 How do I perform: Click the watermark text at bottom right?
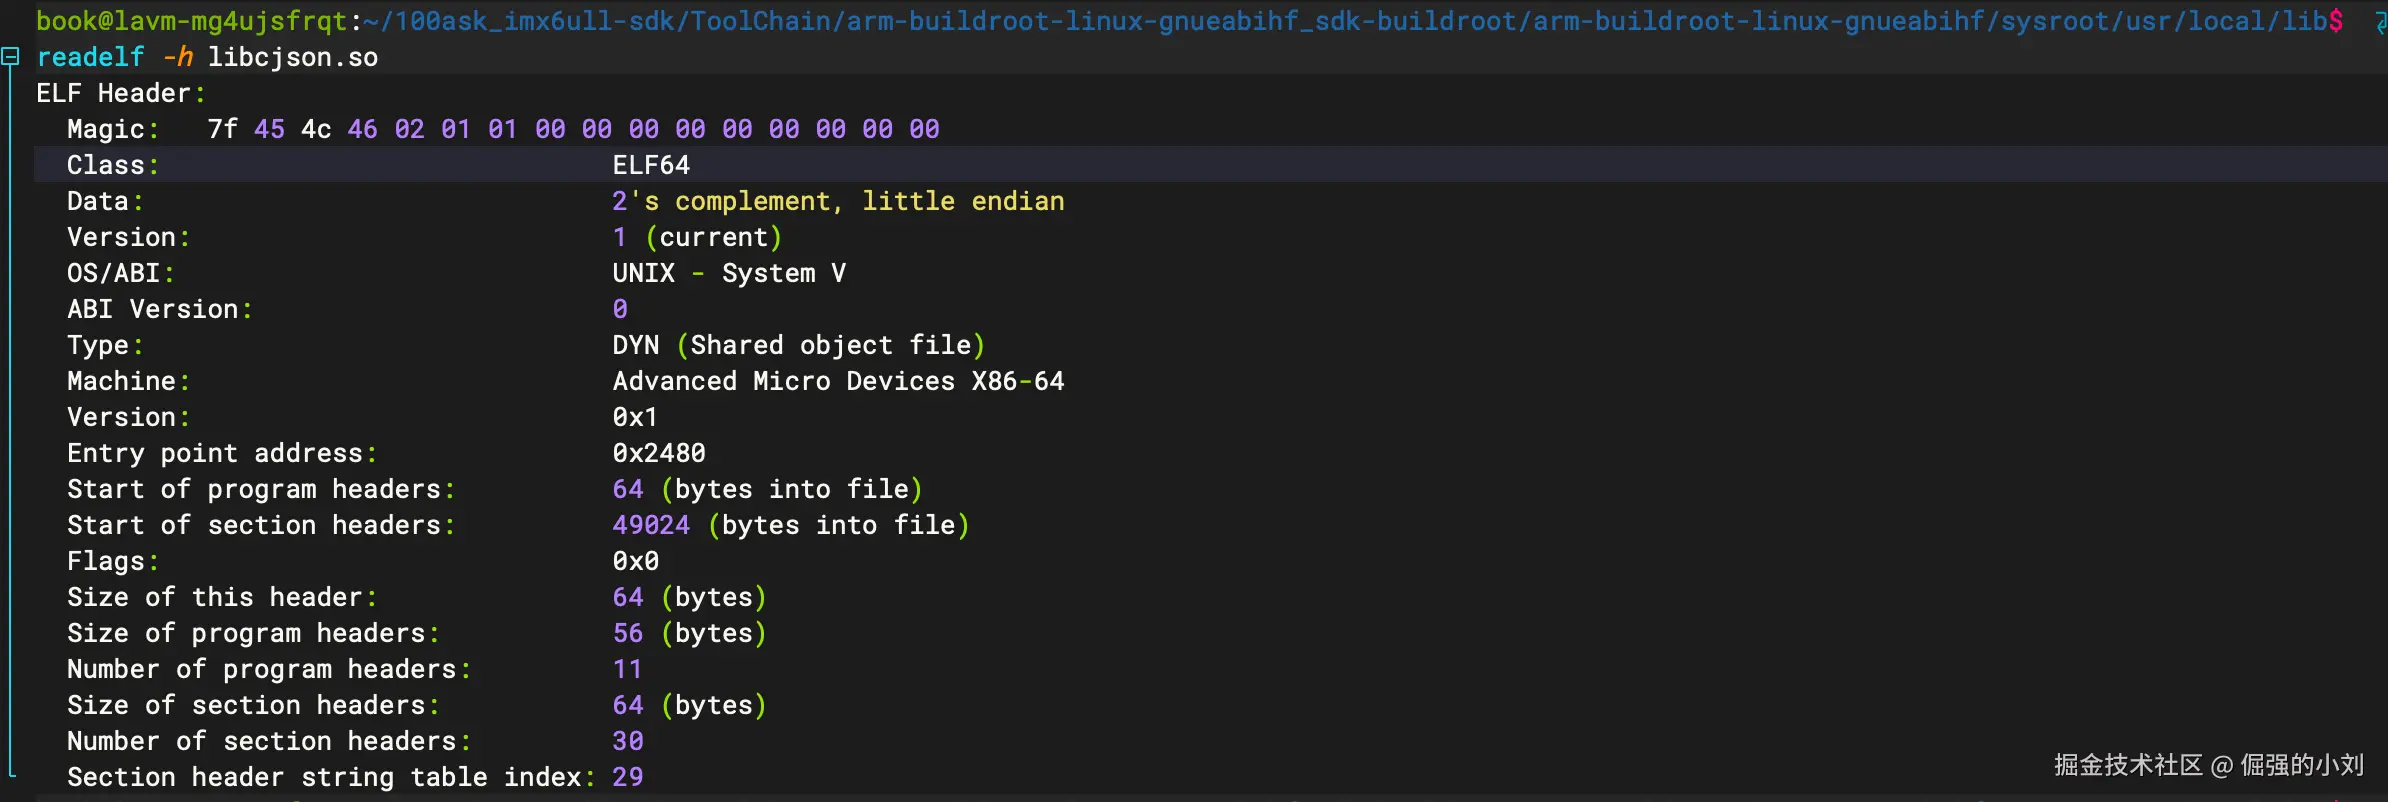[2208, 765]
